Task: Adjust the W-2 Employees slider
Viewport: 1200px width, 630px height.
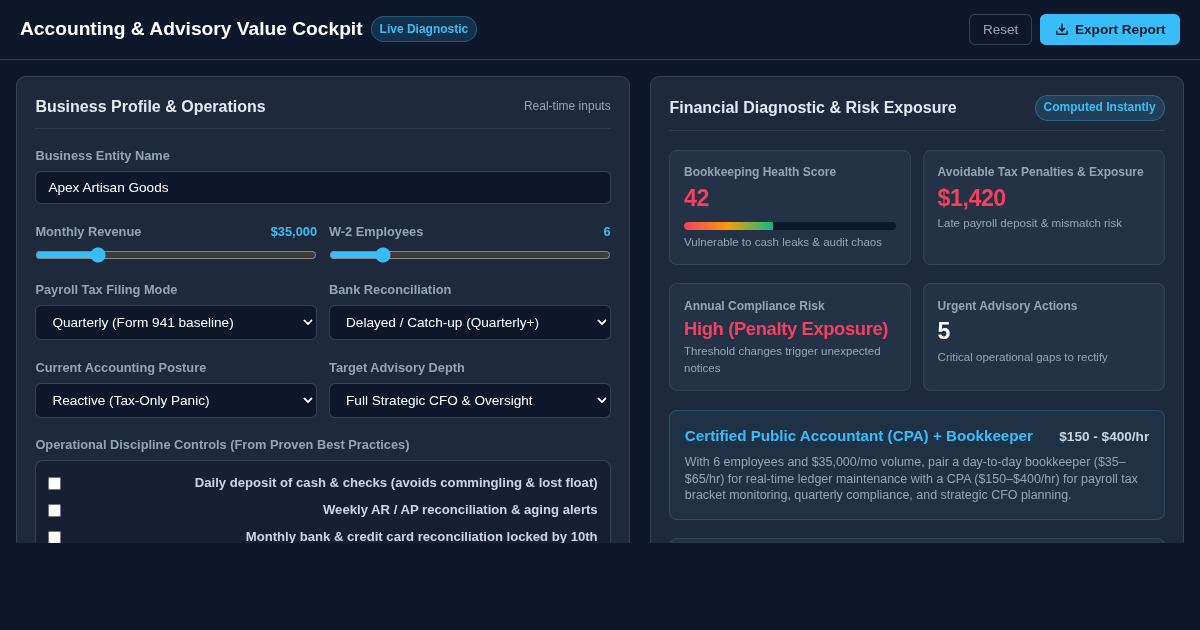Action: pyautogui.click(x=470, y=255)
